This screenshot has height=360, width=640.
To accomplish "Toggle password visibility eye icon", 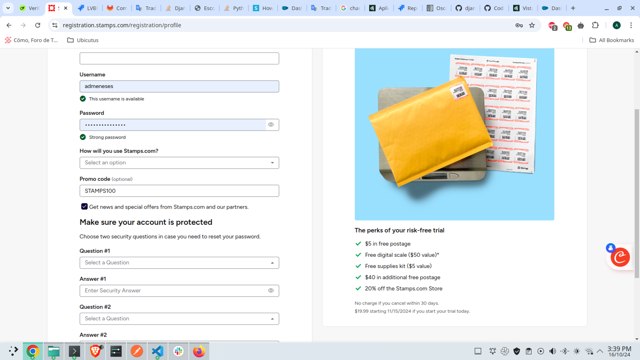I will (271, 124).
